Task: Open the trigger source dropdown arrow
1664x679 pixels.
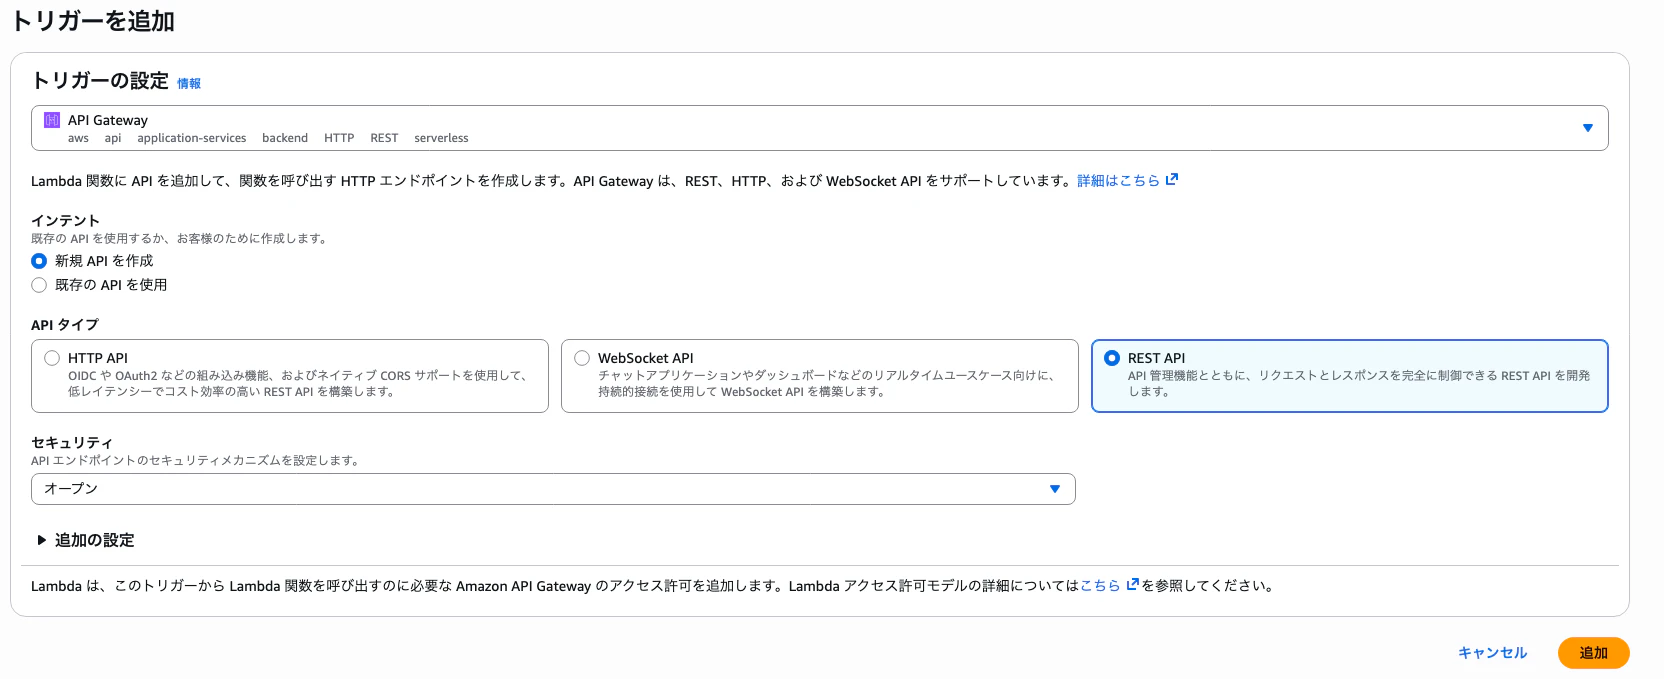Action: (1587, 128)
